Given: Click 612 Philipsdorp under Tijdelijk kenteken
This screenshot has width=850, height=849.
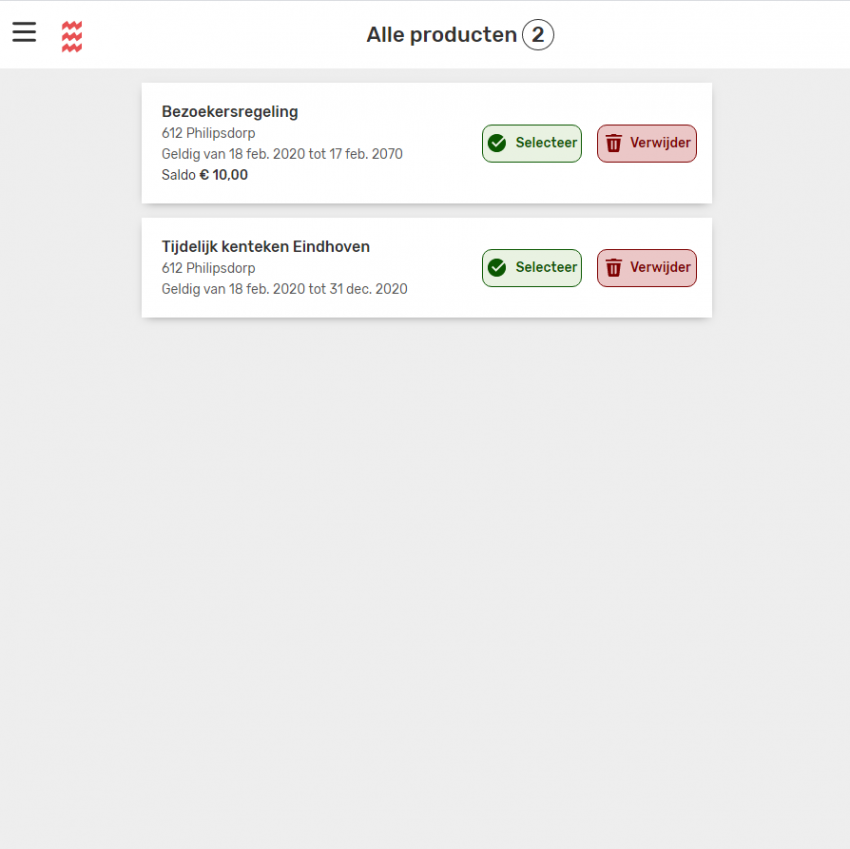Looking at the screenshot, I should point(209,268).
